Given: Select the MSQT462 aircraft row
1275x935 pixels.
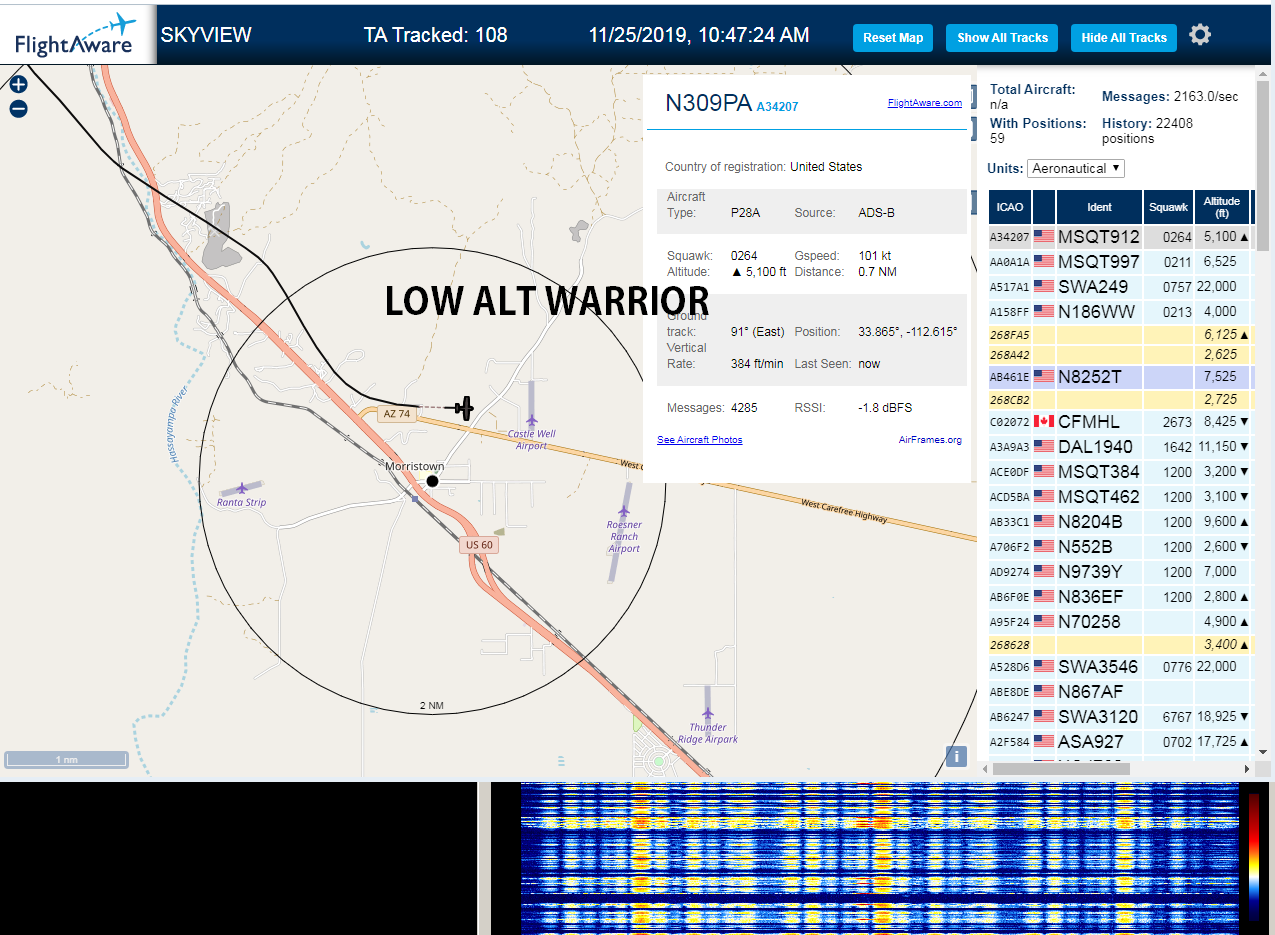Looking at the screenshot, I should tap(1119, 497).
